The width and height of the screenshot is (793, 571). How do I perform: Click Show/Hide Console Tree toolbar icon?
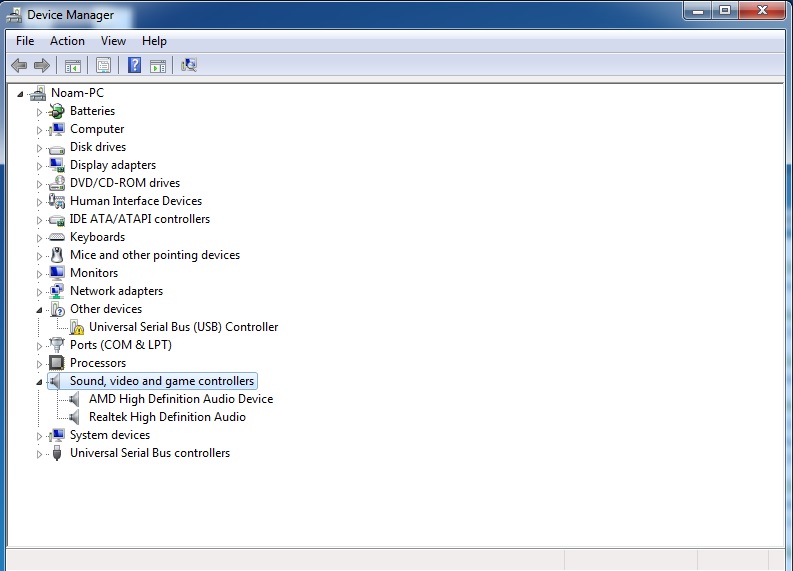pyautogui.click(x=73, y=65)
